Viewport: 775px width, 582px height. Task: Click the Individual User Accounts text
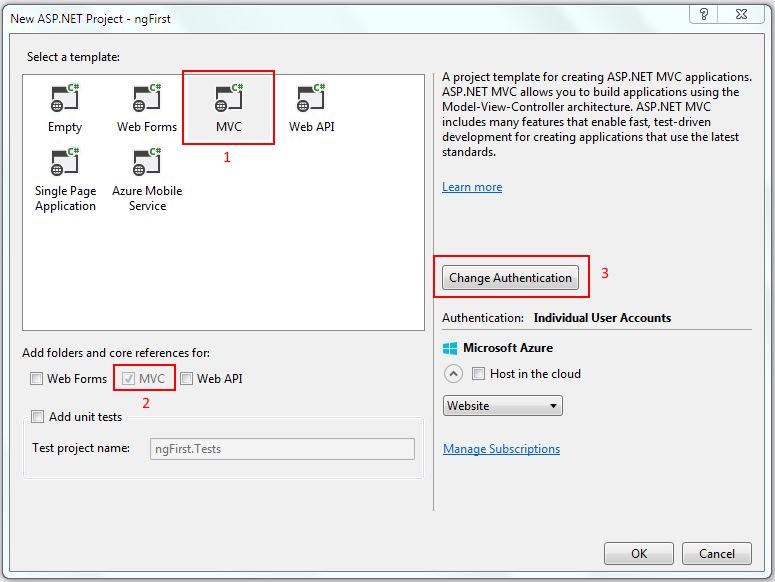pyautogui.click(x=602, y=318)
